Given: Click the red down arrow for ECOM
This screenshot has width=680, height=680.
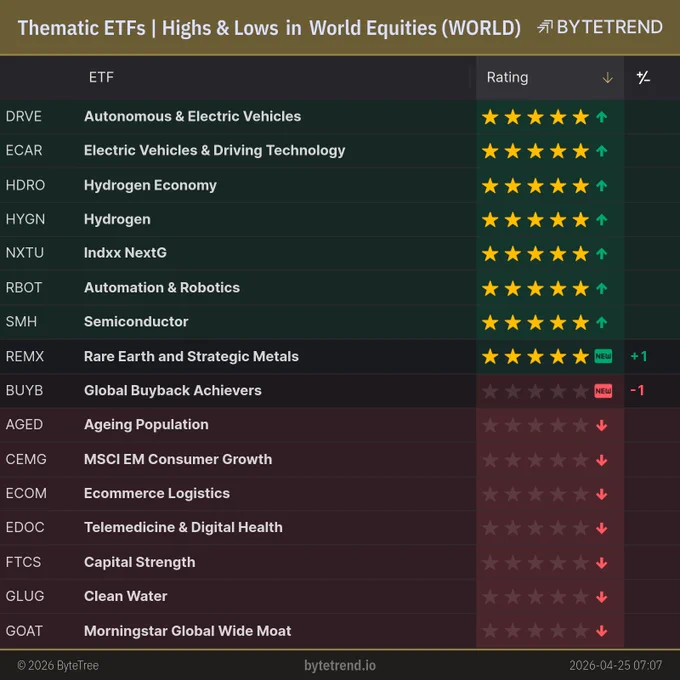Looking at the screenshot, I should (x=602, y=494).
